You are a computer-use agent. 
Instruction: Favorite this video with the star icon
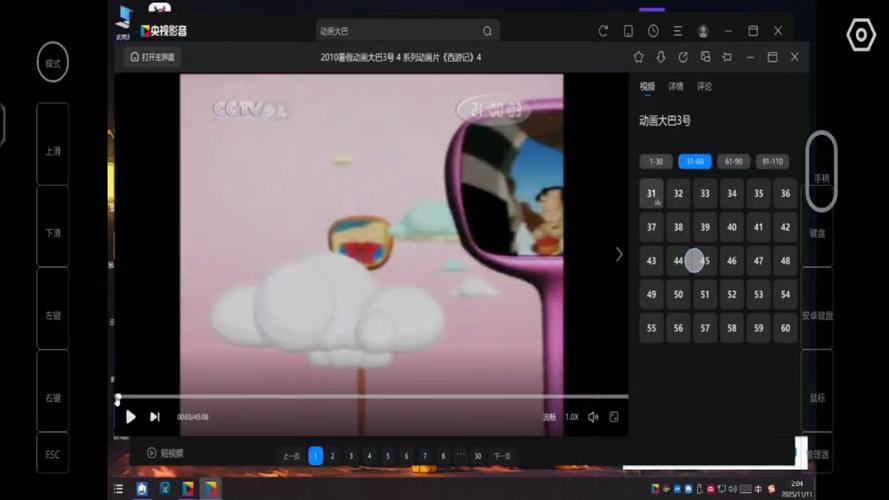(638, 57)
